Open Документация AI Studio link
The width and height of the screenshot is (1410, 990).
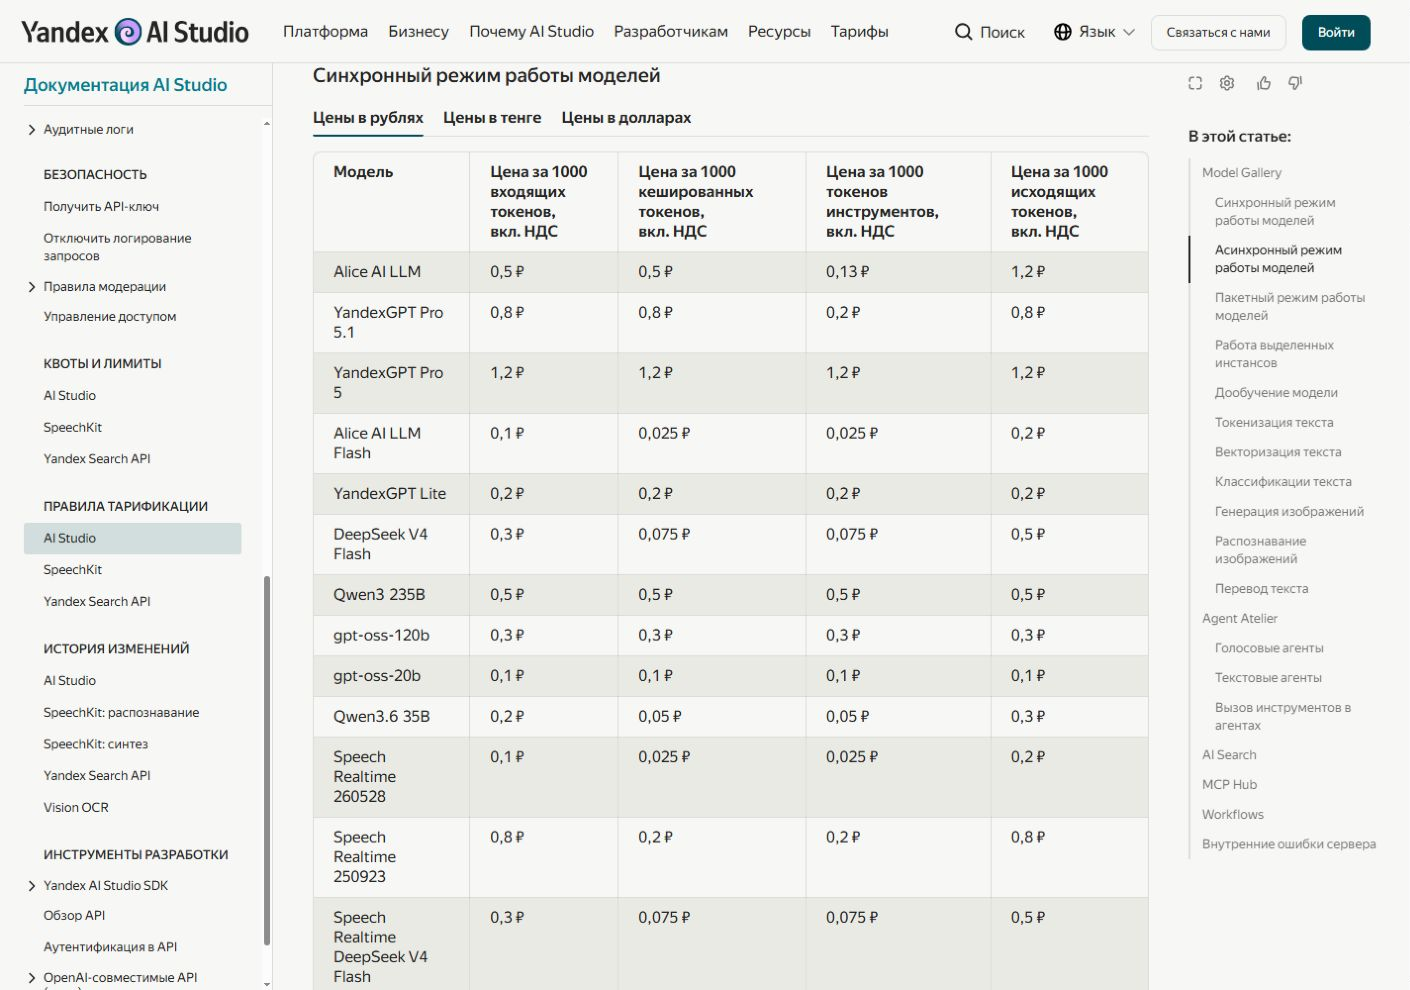coord(125,85)
